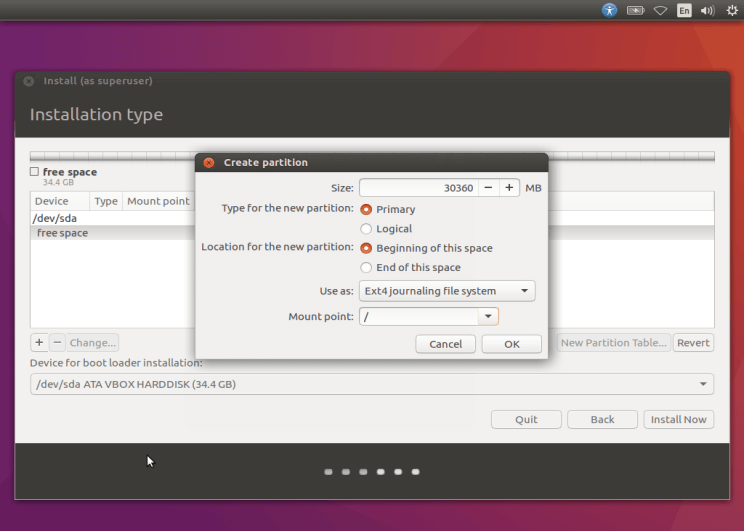Open the Ext4 journaling file system dropdown
This screenshot has width=744, height=531.
click(x=448, y=291)
